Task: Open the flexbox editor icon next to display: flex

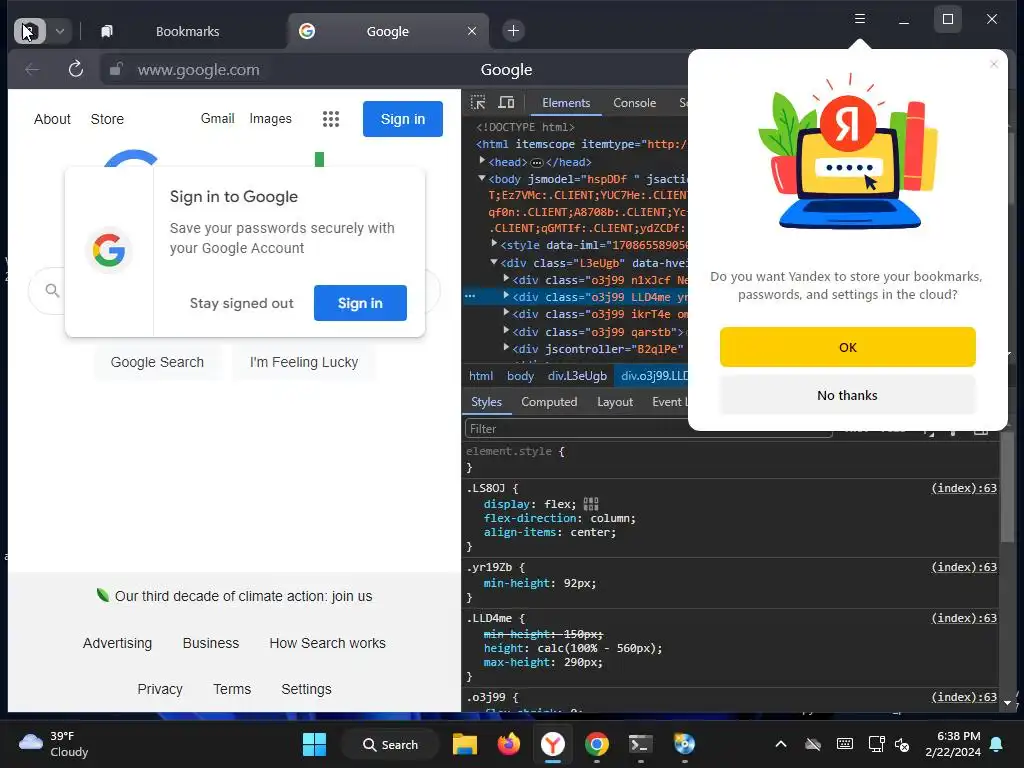Action: (591, 504)
